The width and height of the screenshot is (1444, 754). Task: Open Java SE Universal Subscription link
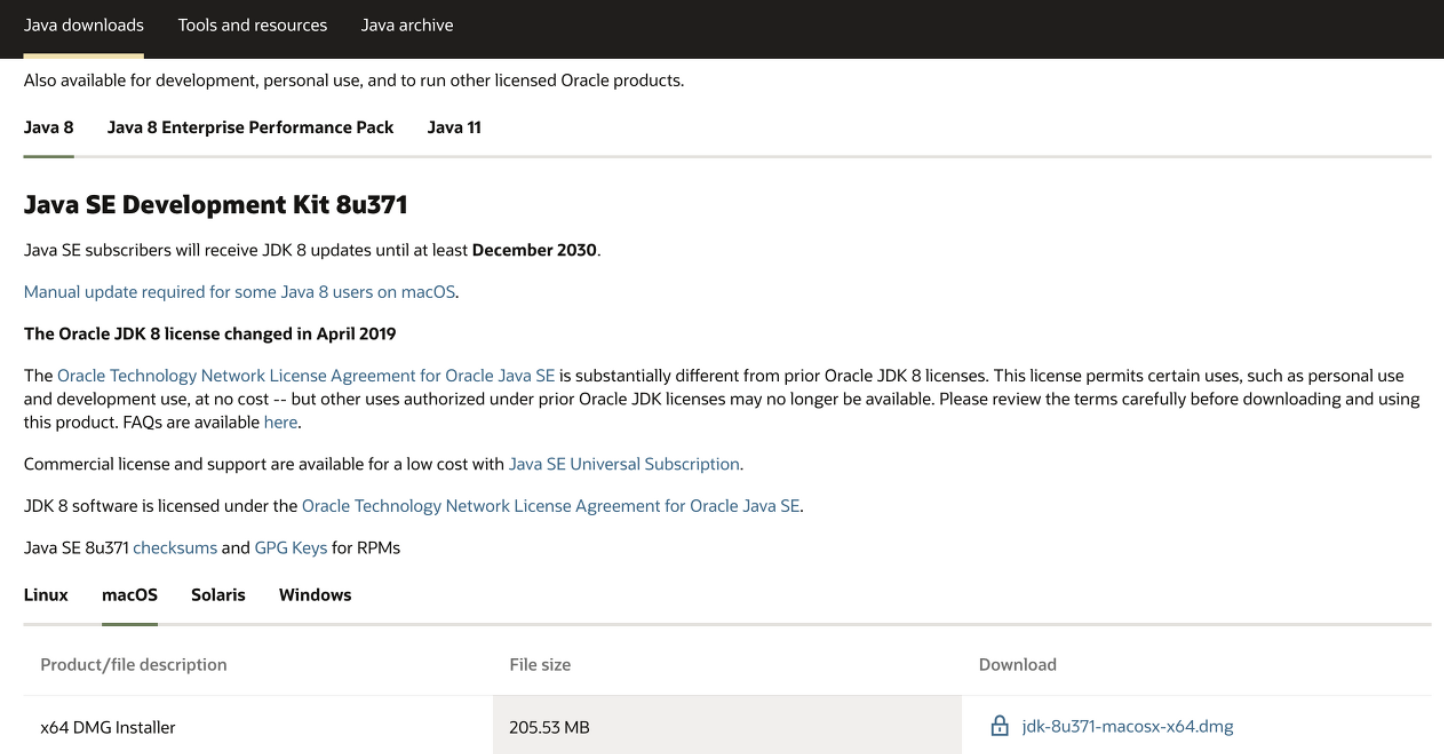(624, 464)
